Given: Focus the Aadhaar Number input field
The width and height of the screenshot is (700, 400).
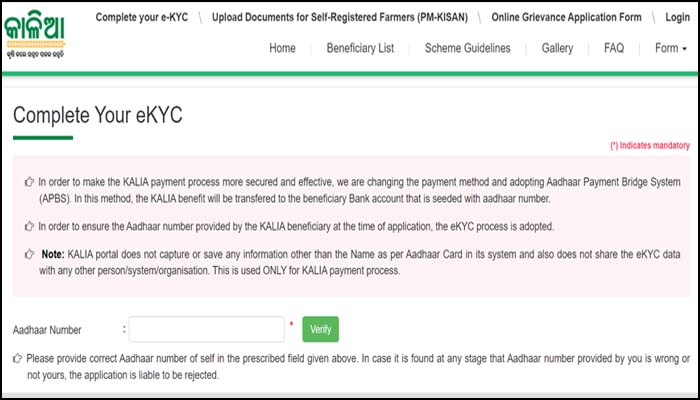Looking at the screenshot, I should [207, 329].
